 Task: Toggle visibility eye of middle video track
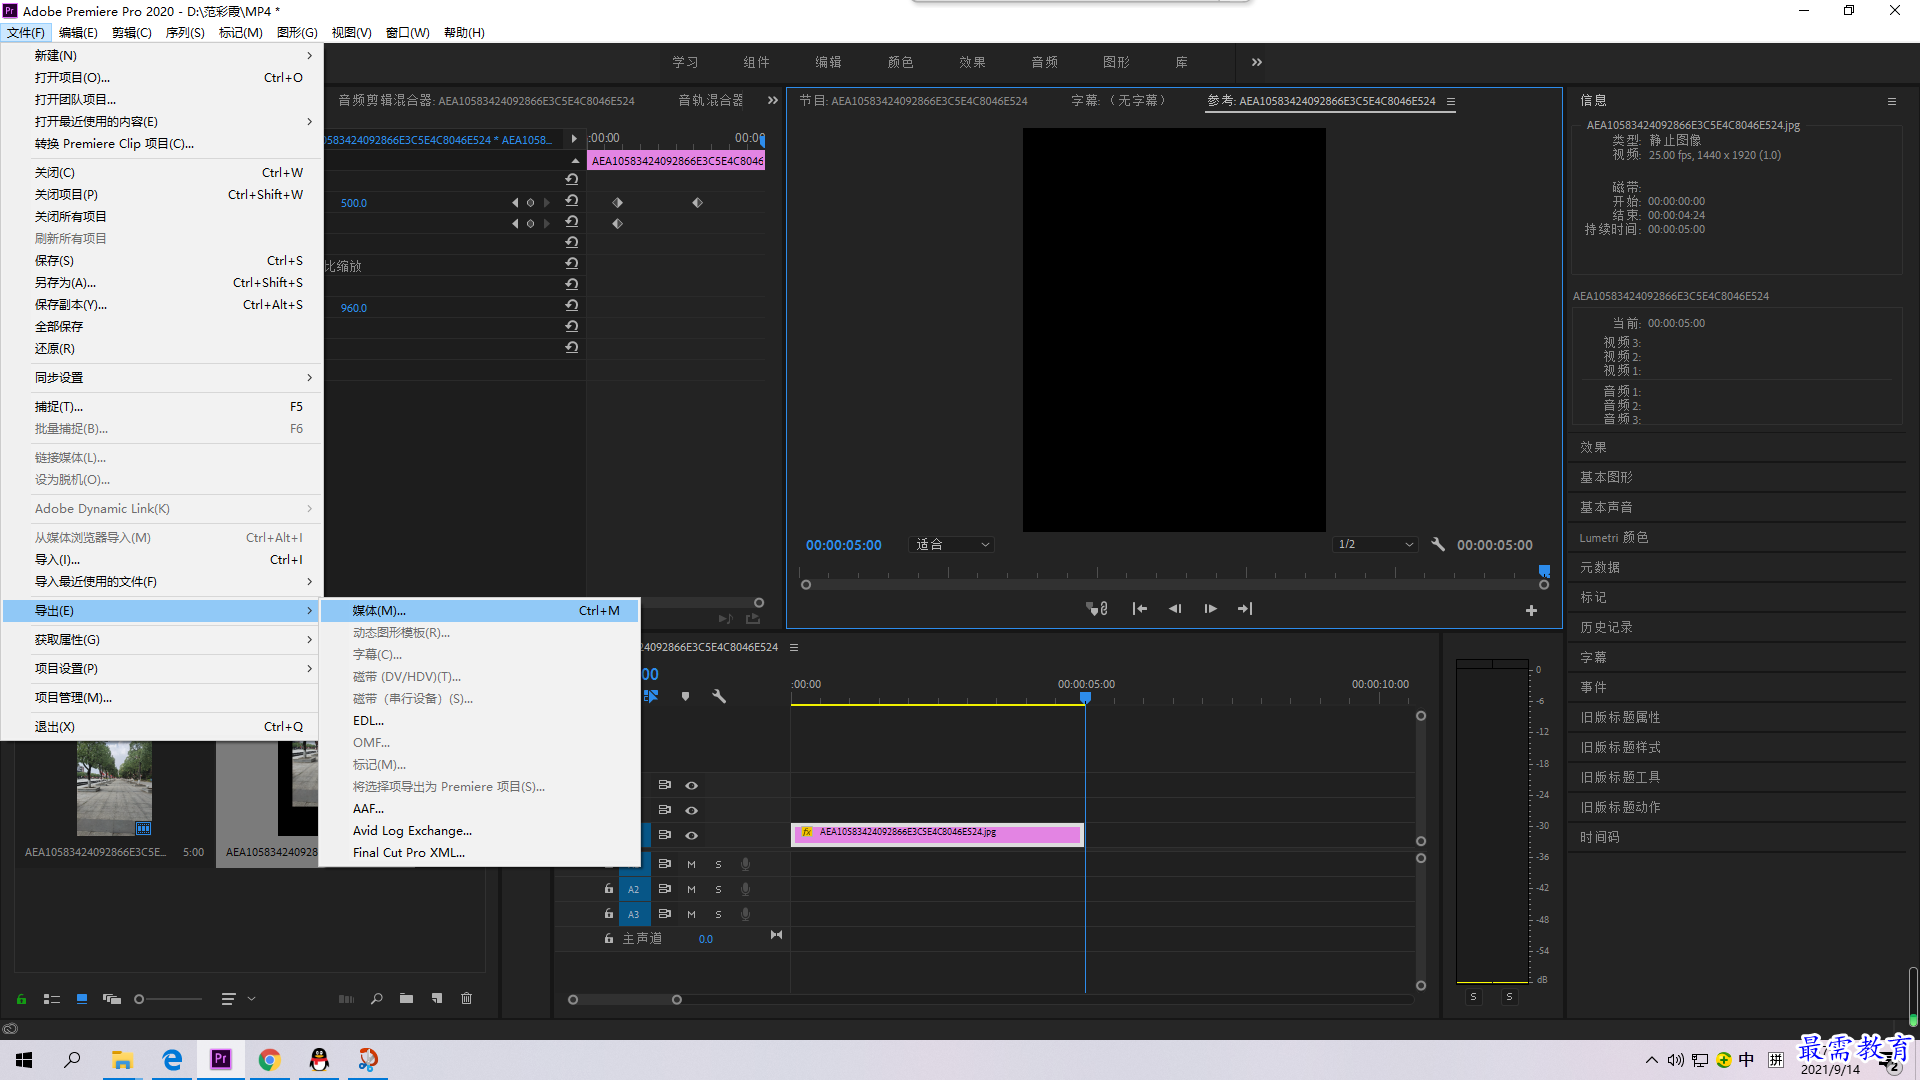(691, 810)
